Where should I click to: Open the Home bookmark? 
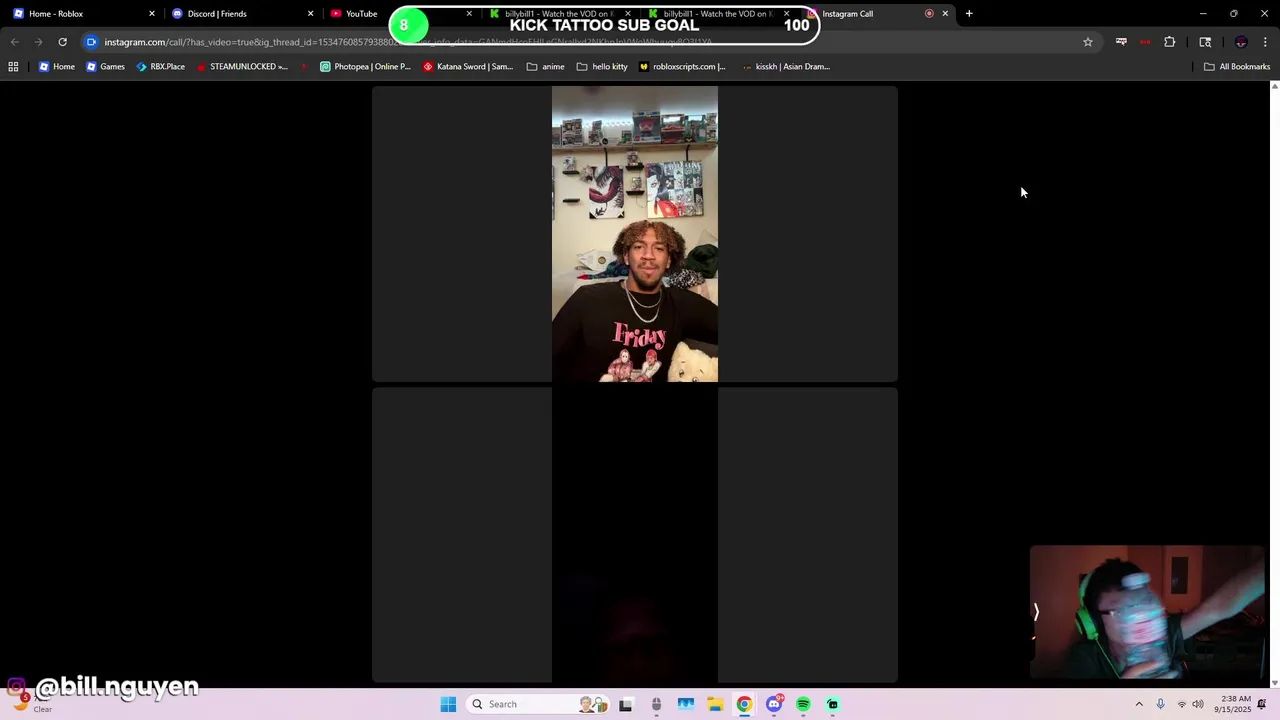56,67
